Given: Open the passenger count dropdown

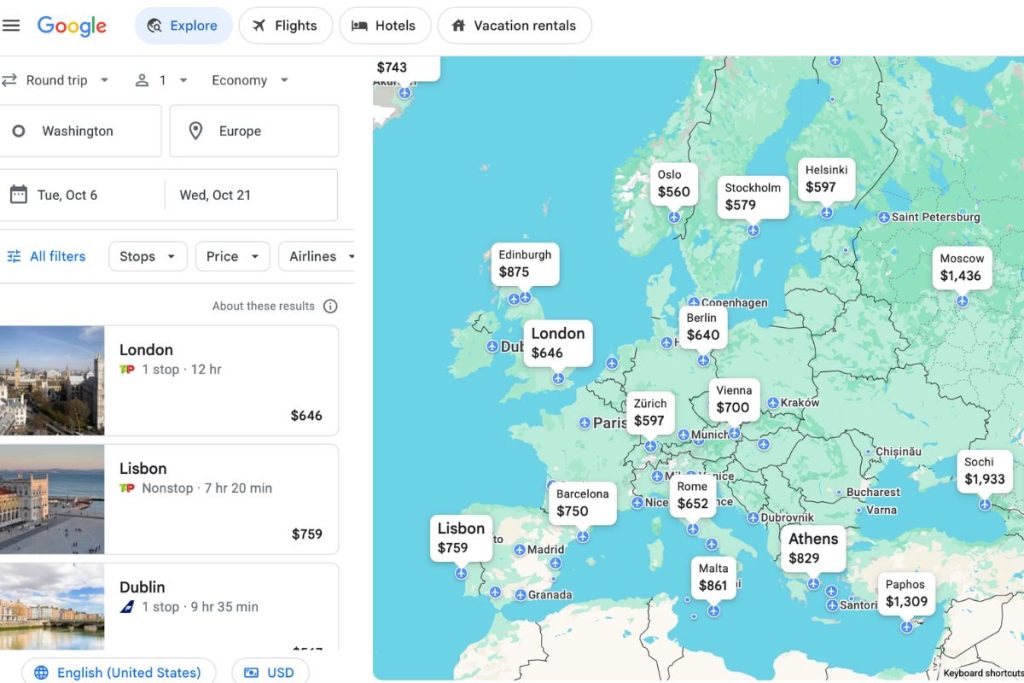Looking at the screenshot, I should pos(162,80).
